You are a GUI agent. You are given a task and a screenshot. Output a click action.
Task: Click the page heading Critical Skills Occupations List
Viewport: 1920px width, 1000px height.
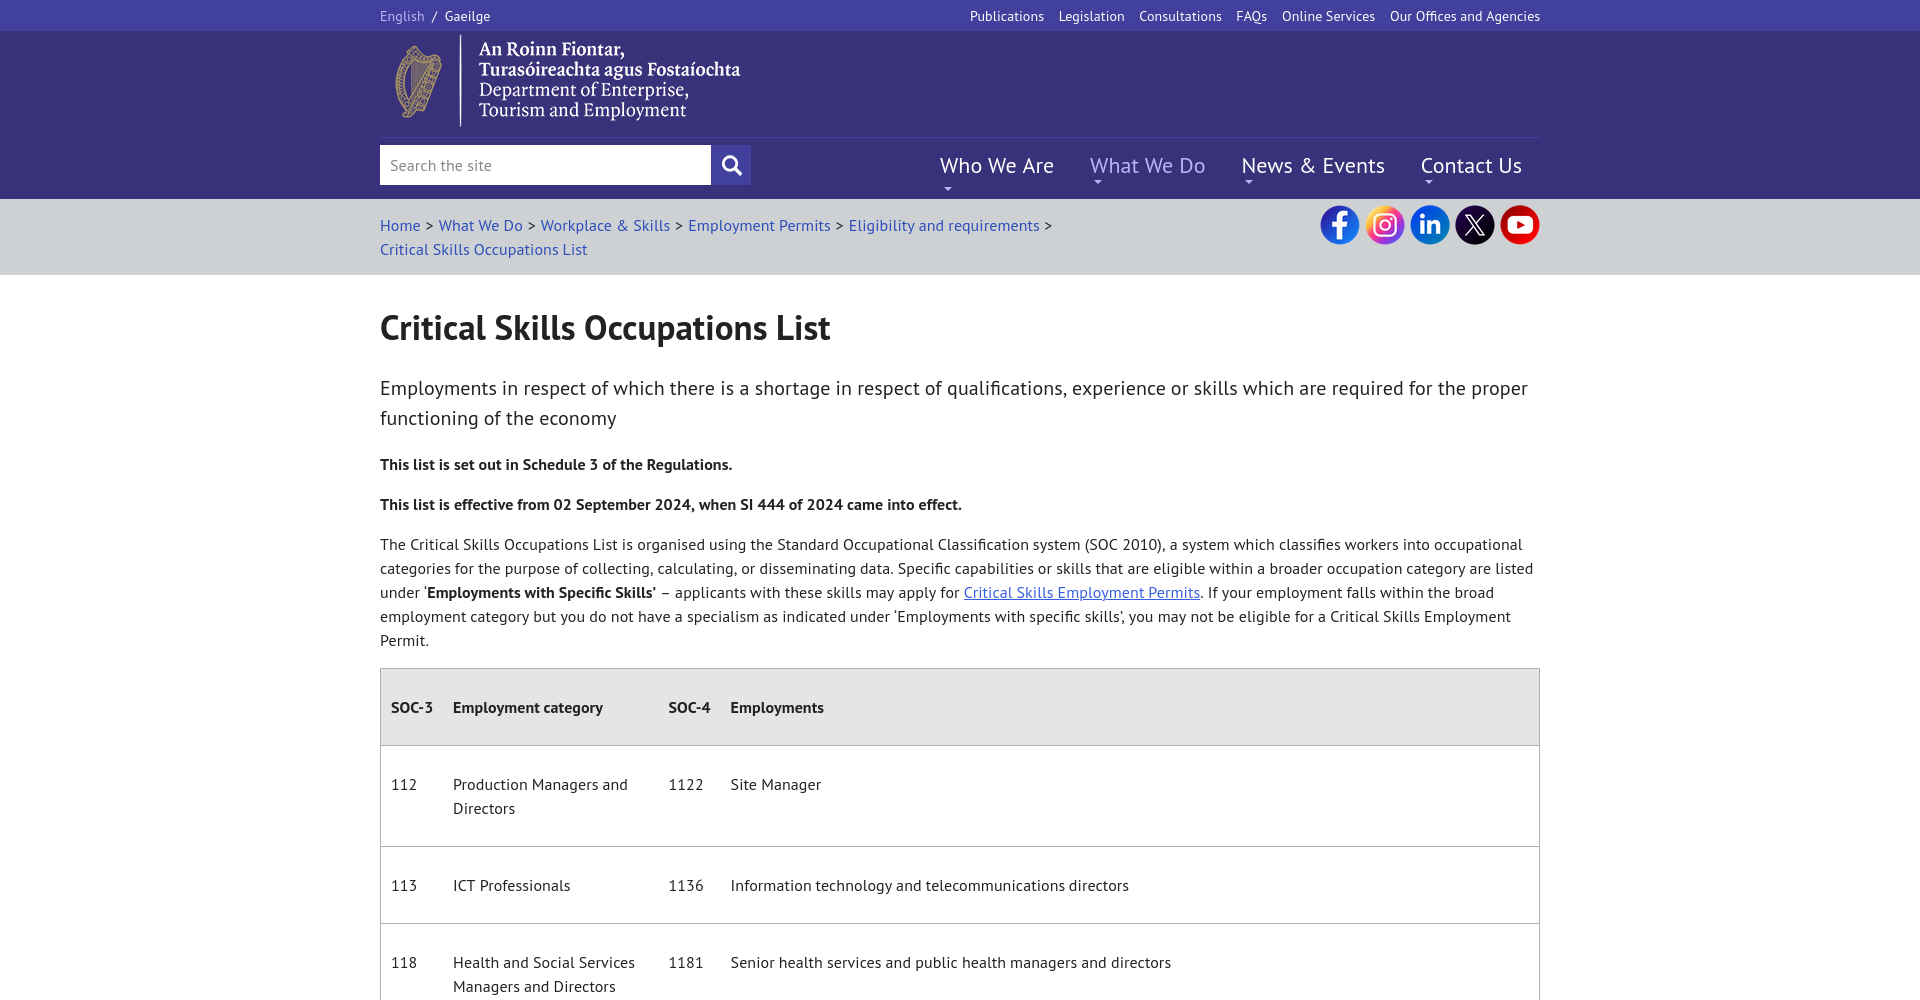pos(605,328)
